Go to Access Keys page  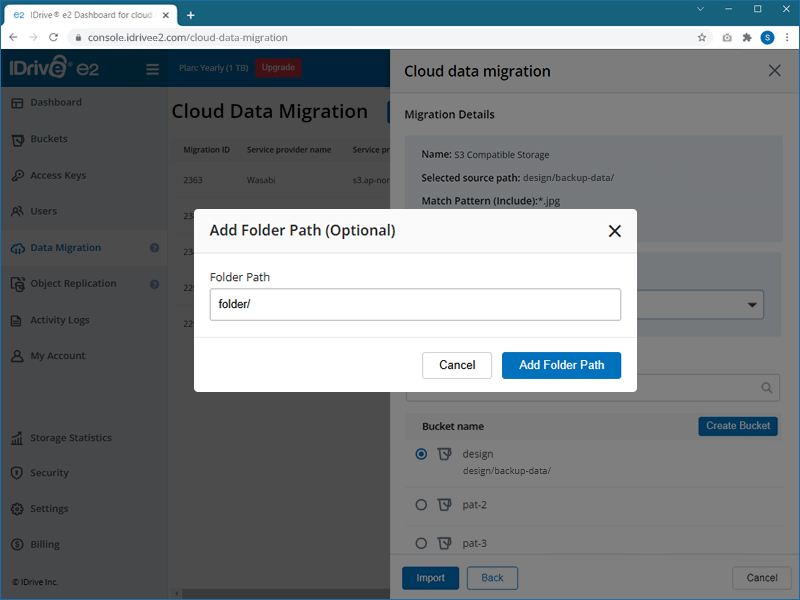tap(58, 176)
